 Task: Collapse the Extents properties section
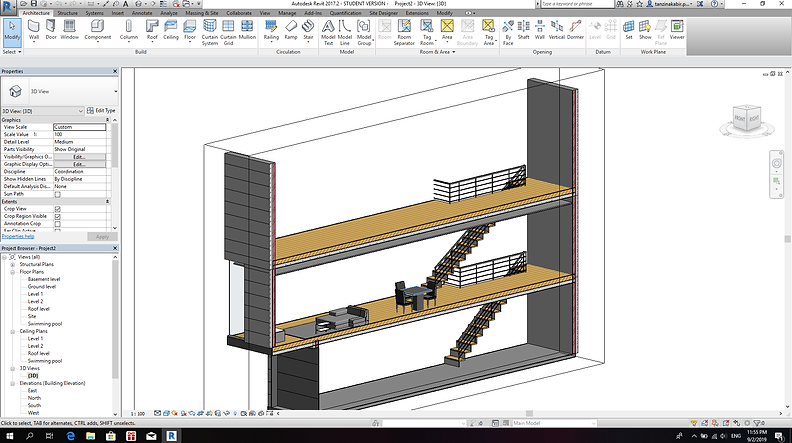coord(107,202)
